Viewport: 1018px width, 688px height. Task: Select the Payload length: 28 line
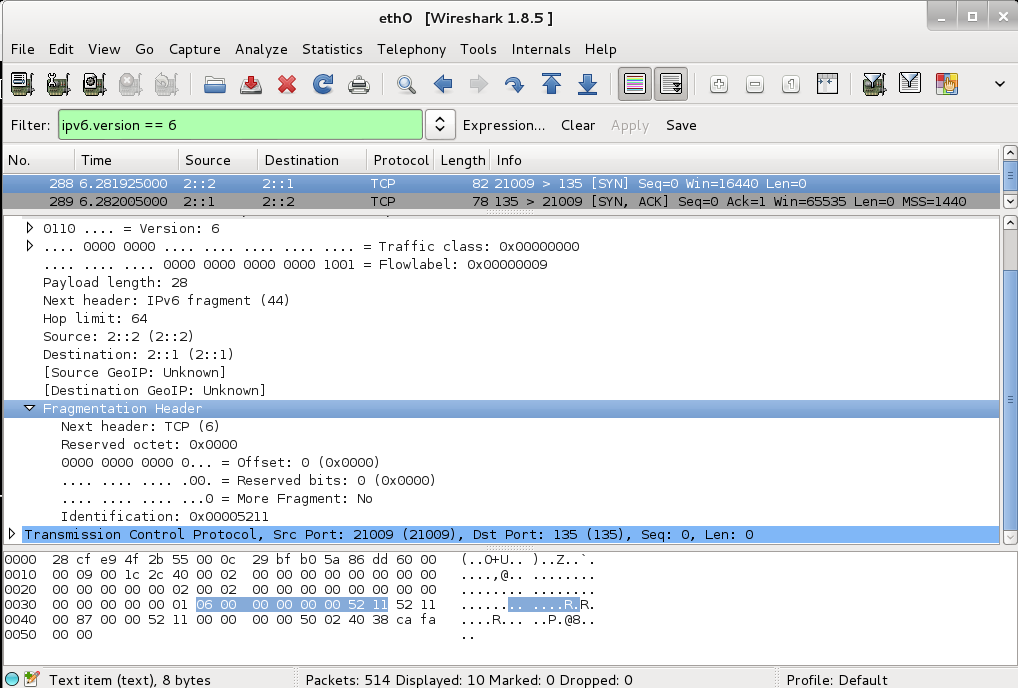[115, 282]
